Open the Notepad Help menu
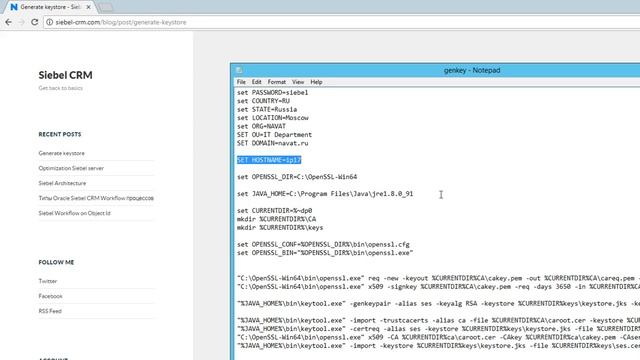 (x=316, y=82)
